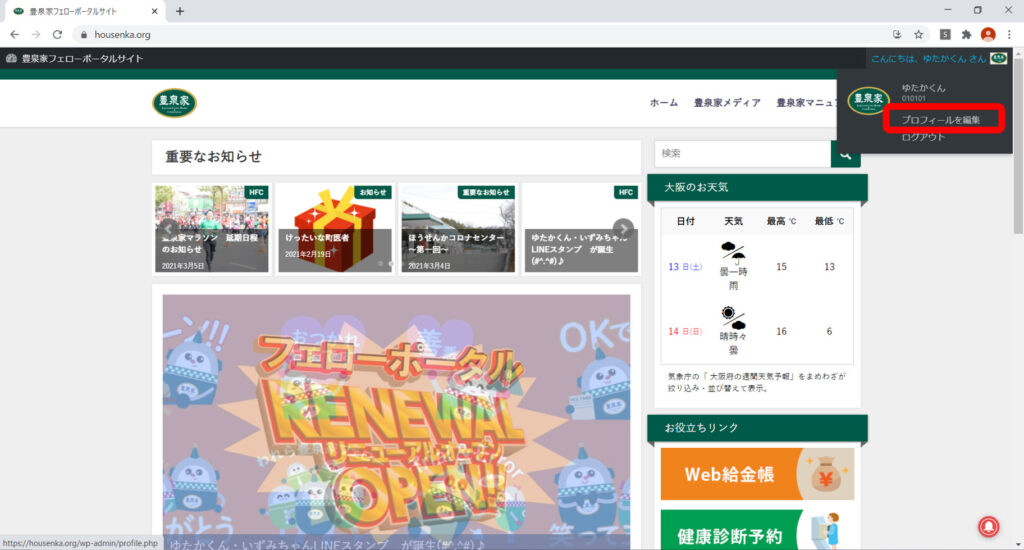The height and width of the screenshot is (550, 1024).
Task: Click the search magnifier button
Action: [x=846, y=154]
